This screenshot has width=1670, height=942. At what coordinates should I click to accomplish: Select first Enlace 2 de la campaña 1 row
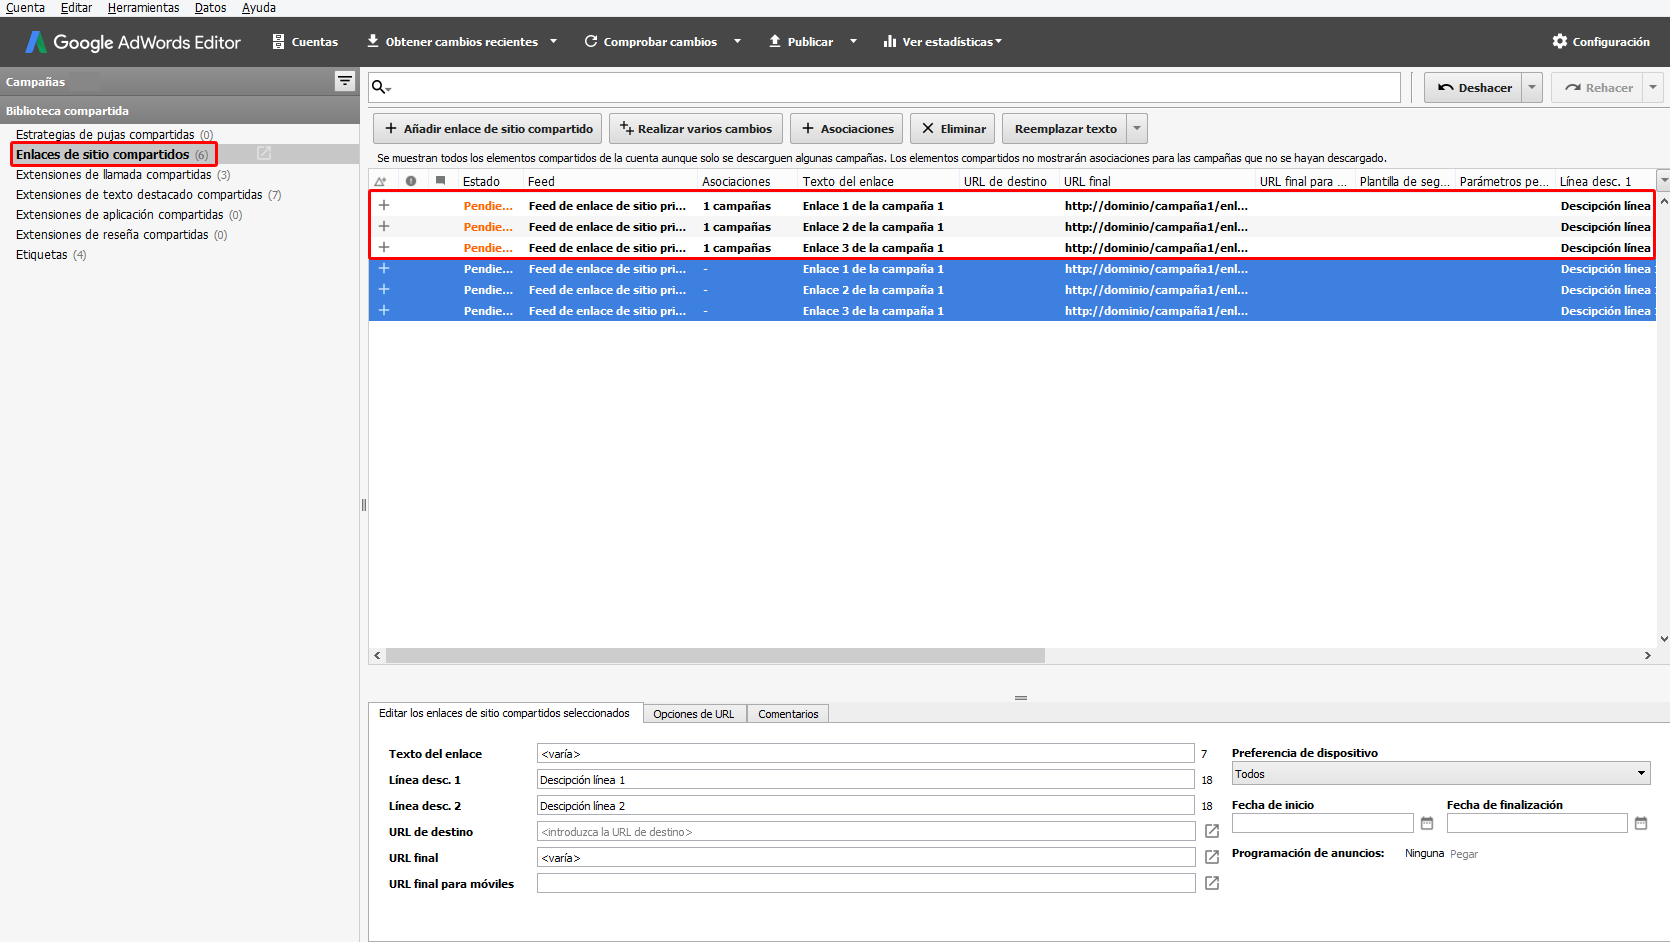1012,227
